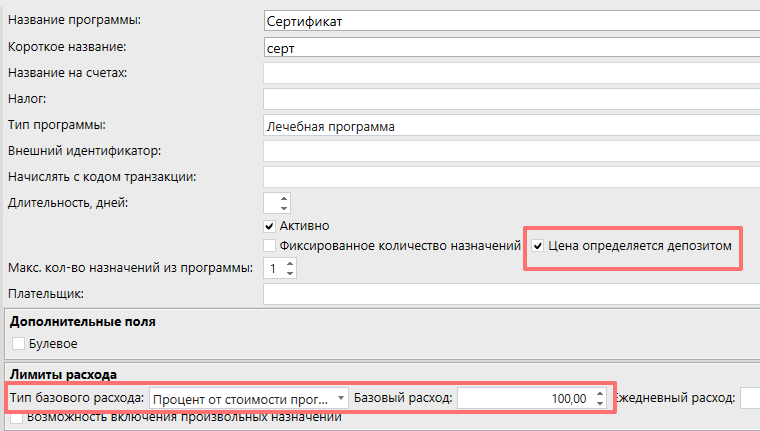This screenshot has width=760, height=431.
Task: Decrease Длительность, дней with down arrow
Action: point(283,209)
